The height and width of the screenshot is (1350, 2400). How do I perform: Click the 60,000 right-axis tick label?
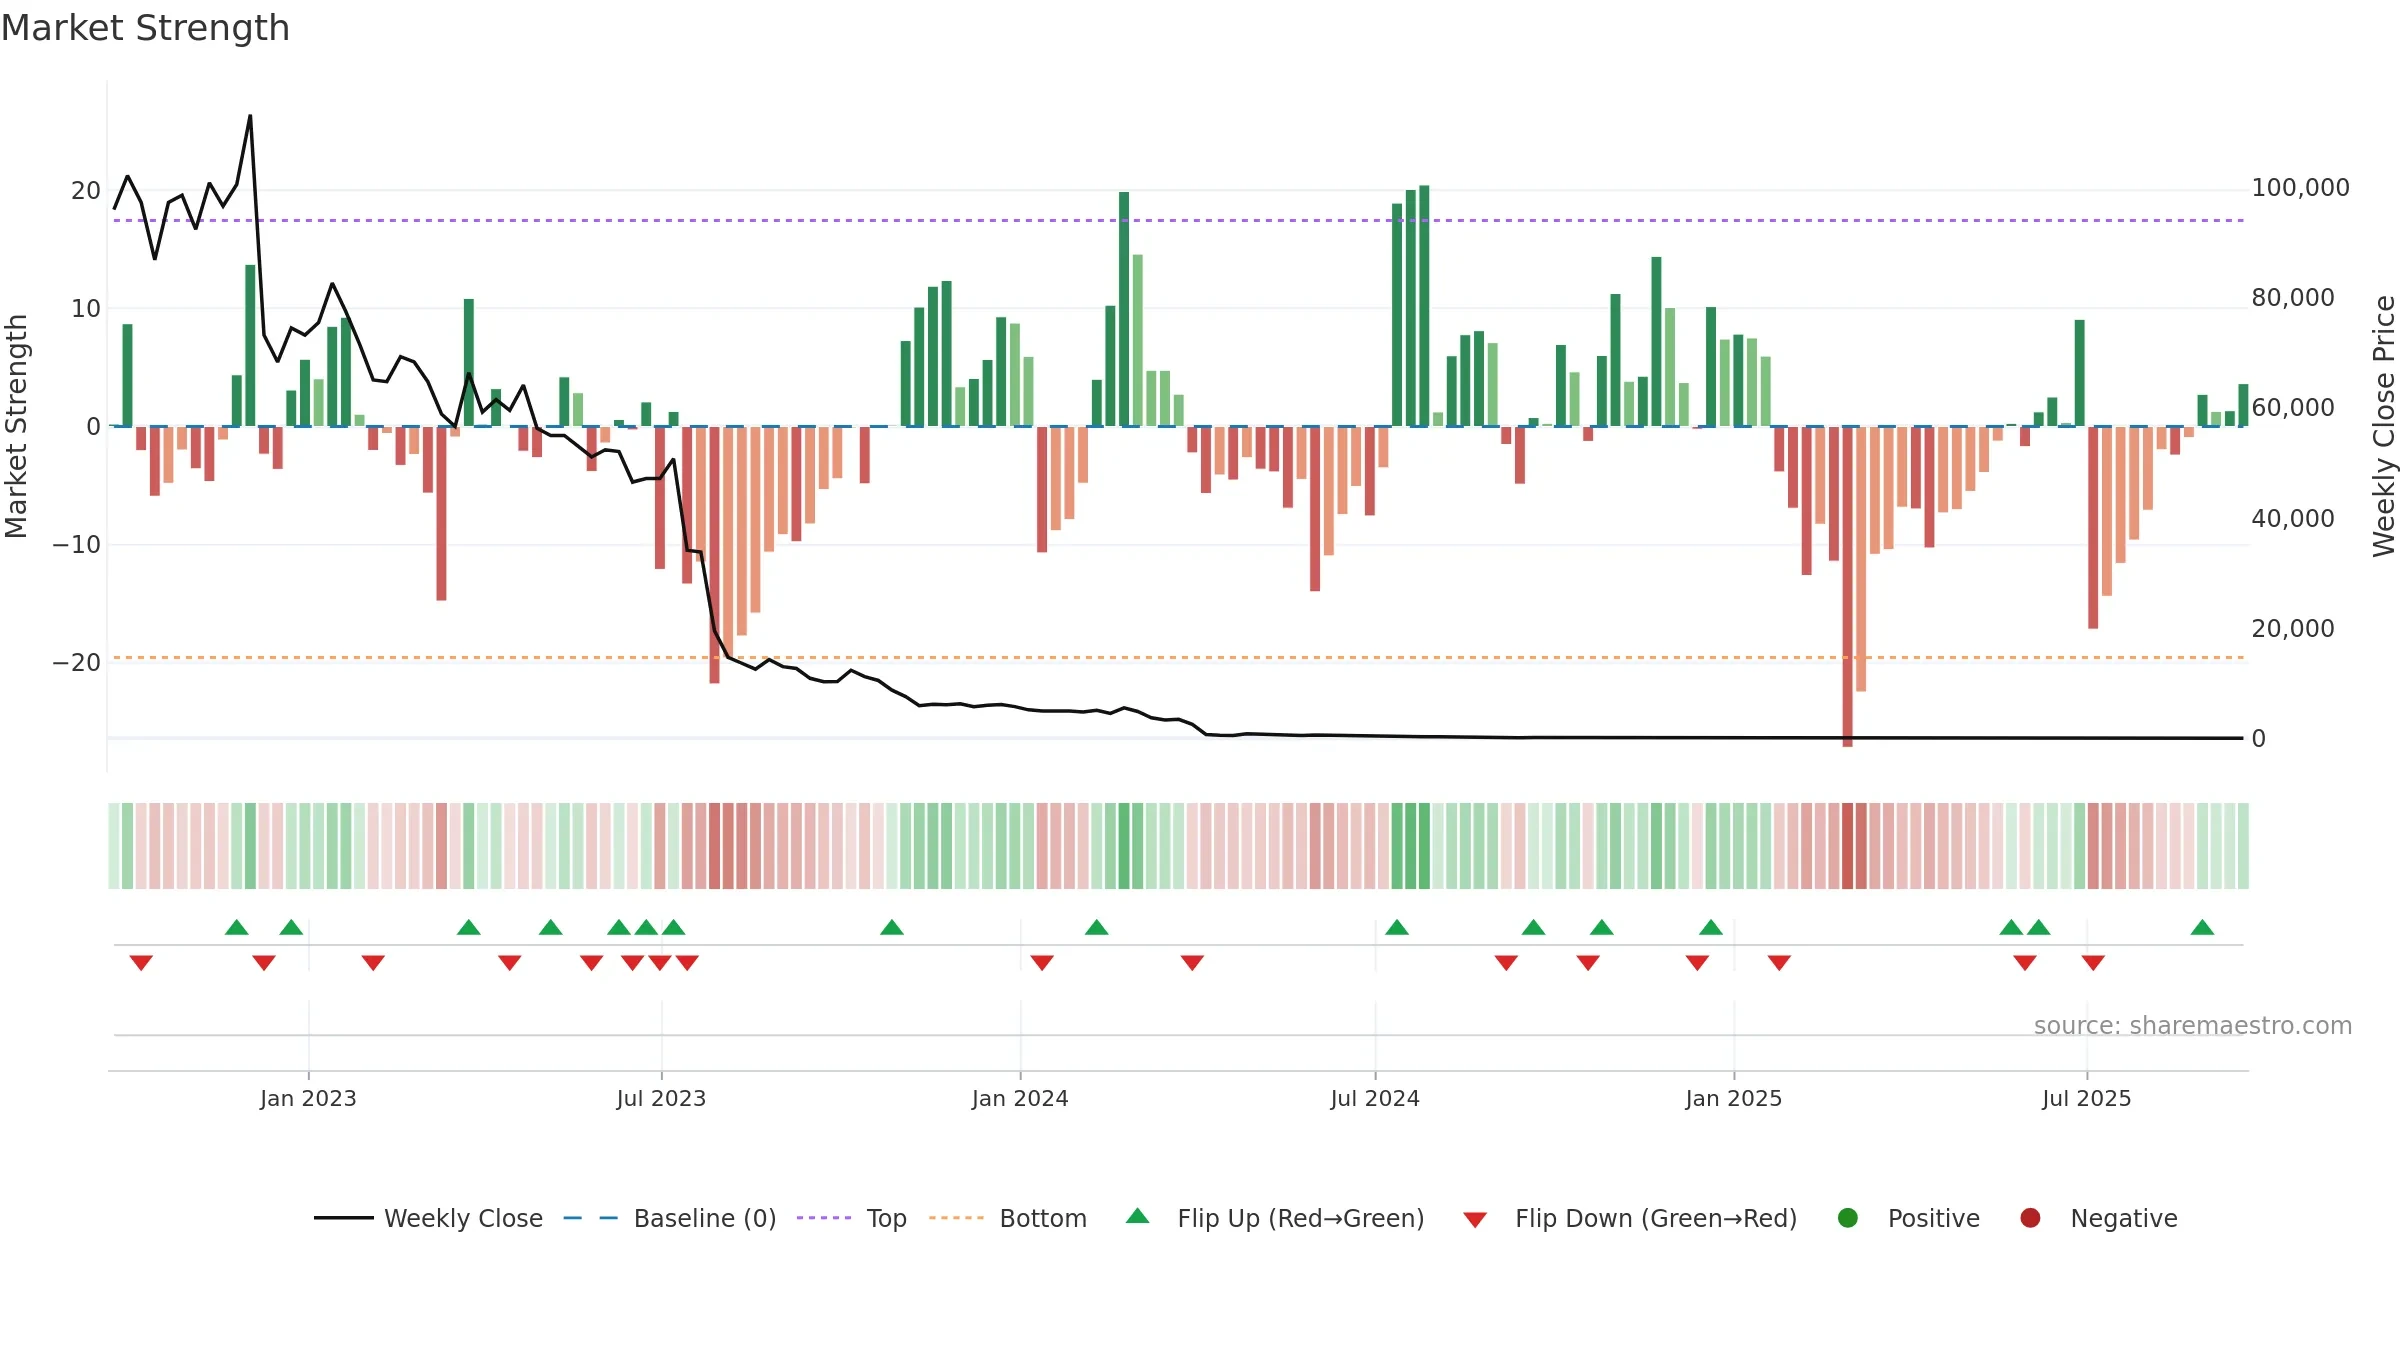click(x=2293, y=408)
